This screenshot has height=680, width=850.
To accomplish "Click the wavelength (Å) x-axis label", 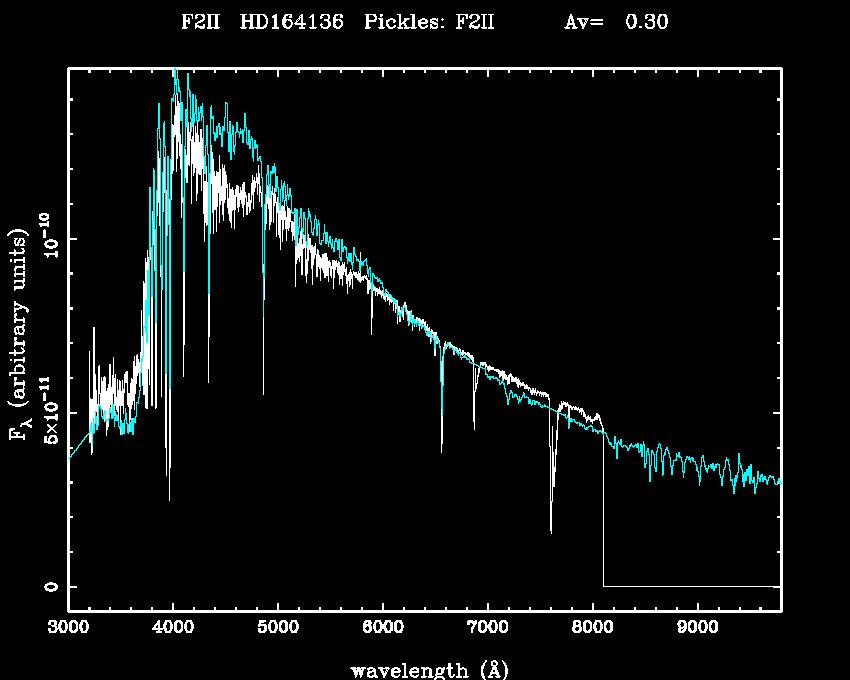I will pyautogui.click(x=425, y=669).
